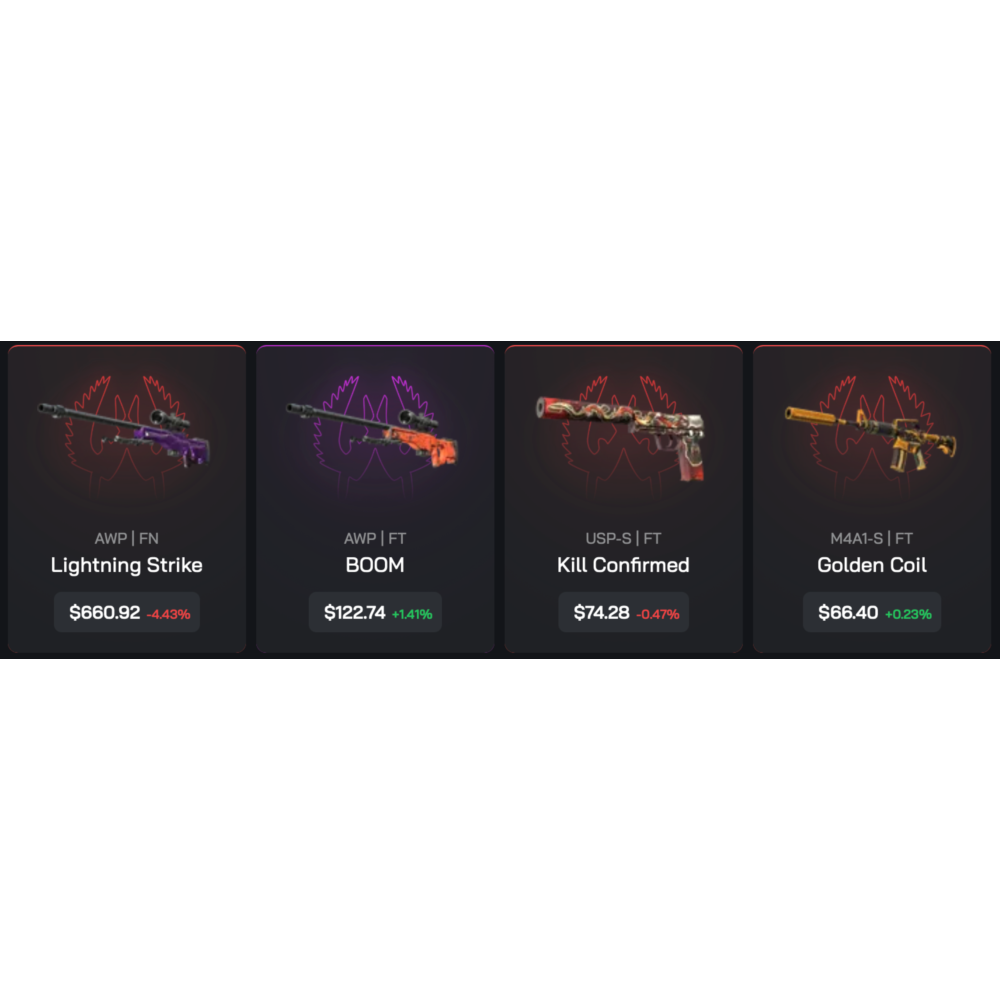Viewport: 1000px width, 1000px height.
Task: Click the $660.92 price badge
Action: tap(127, 612)
